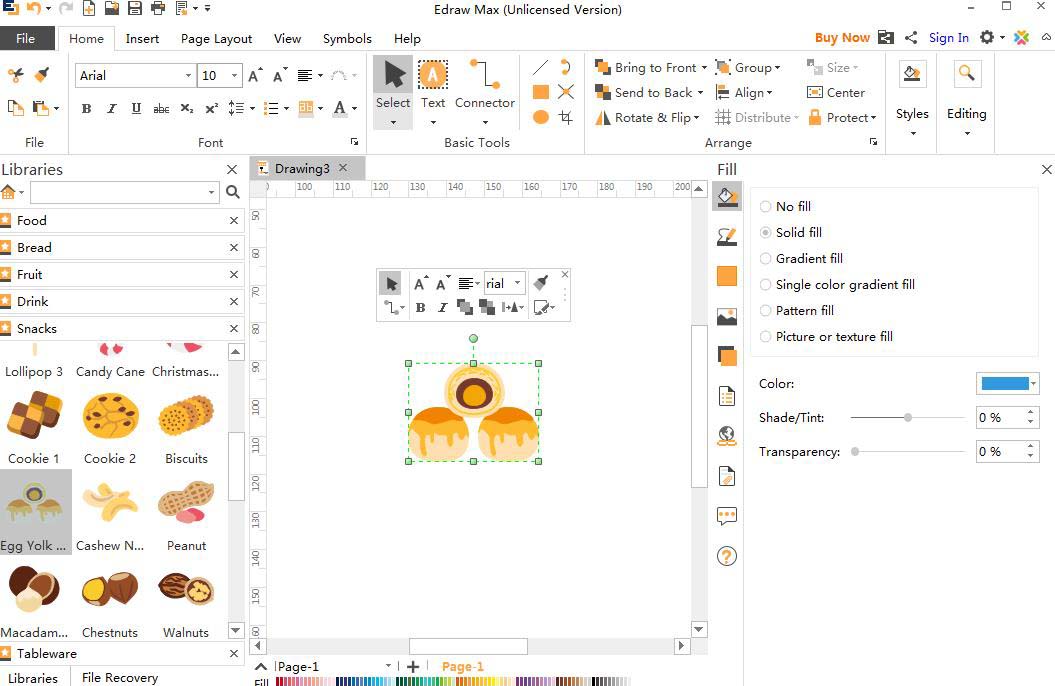The width and height of the screenshot is (1055, 686).
Task: Open the Help tab
Action: (x=407, y=38)
